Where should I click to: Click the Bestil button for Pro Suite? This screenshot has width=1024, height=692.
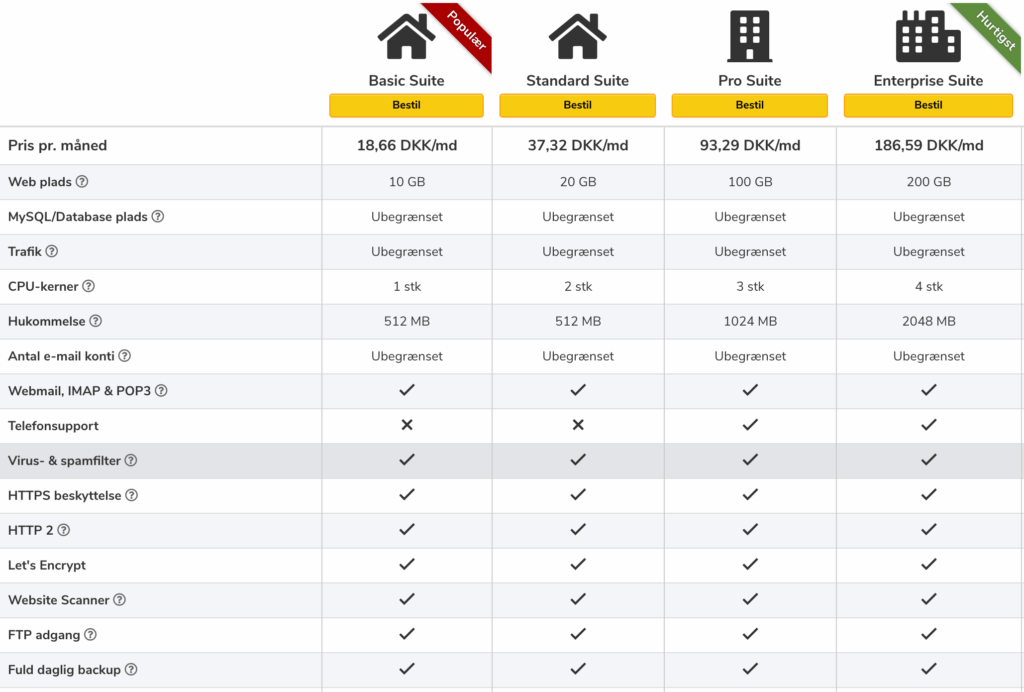click(x=750, y=105)
